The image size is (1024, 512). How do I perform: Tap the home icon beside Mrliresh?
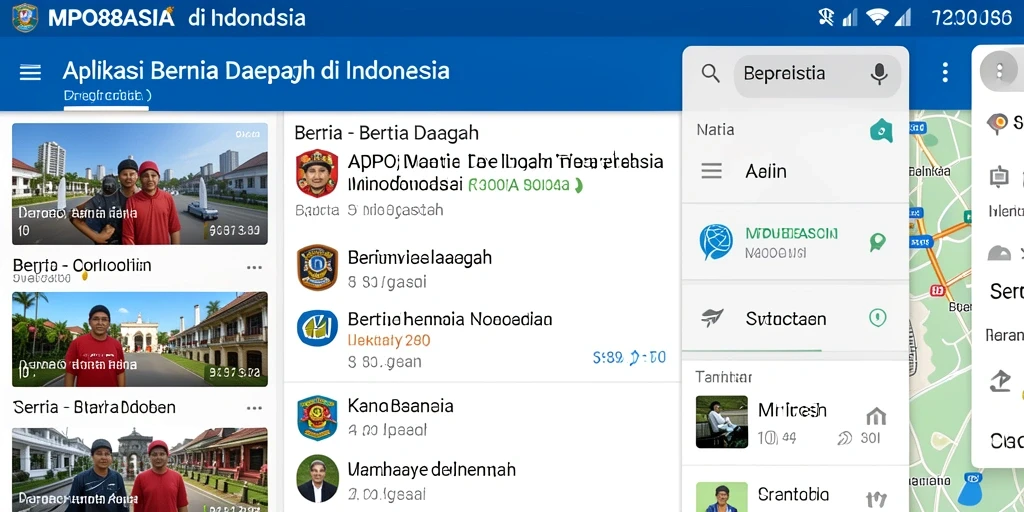click(875, 415)
